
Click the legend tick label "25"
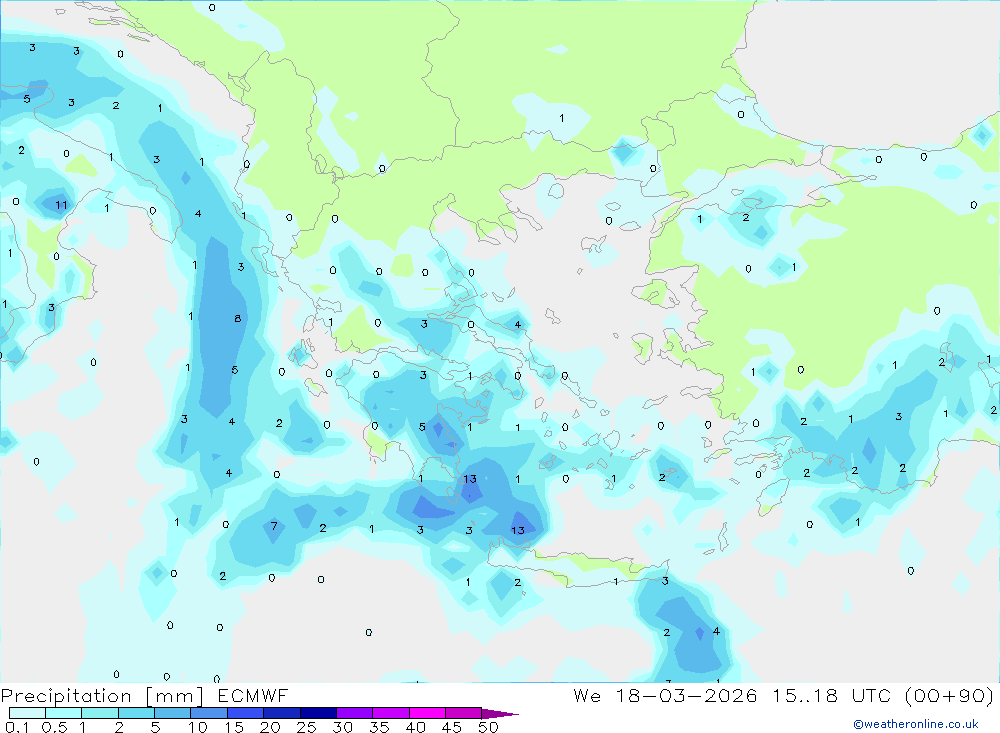coord(307,727)
